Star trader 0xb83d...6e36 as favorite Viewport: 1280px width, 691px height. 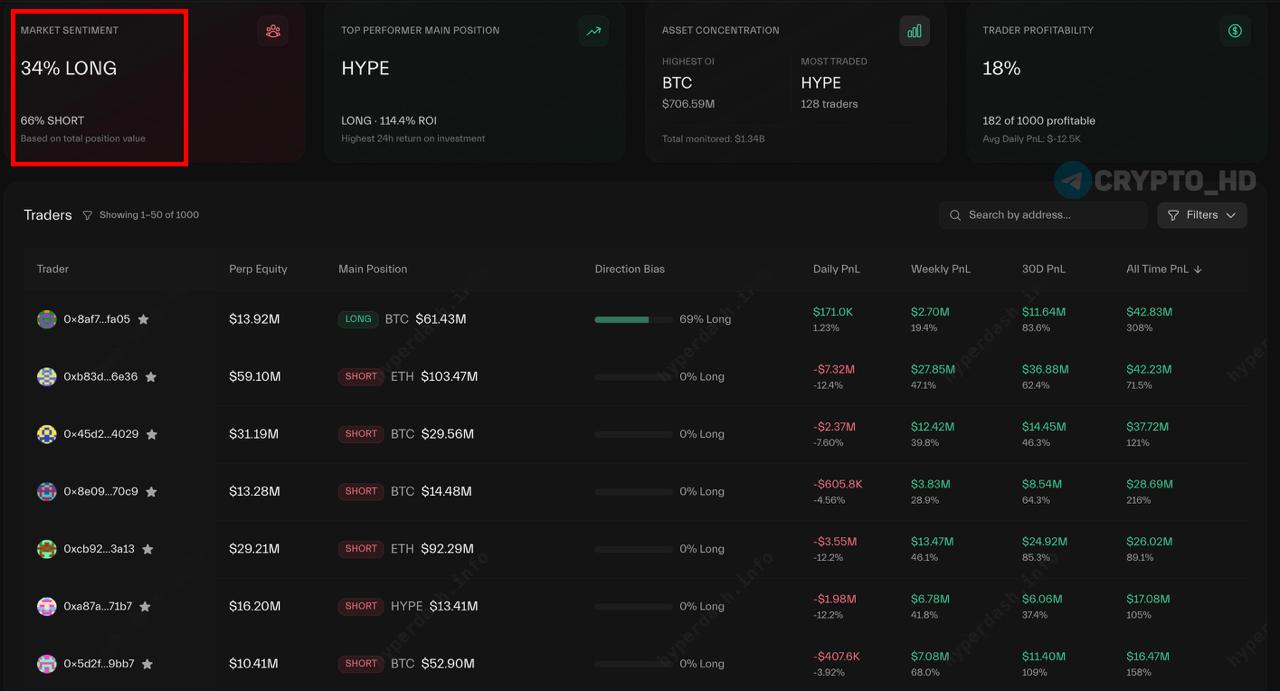pos(151,377)
